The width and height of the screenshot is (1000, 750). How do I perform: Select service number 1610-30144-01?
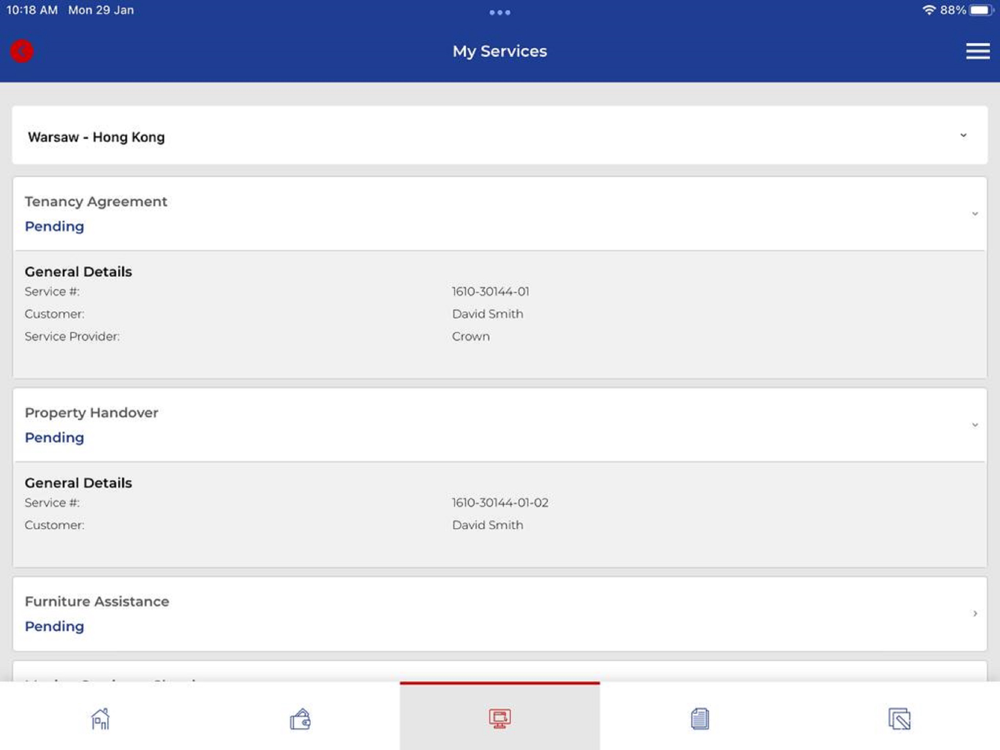490,291
